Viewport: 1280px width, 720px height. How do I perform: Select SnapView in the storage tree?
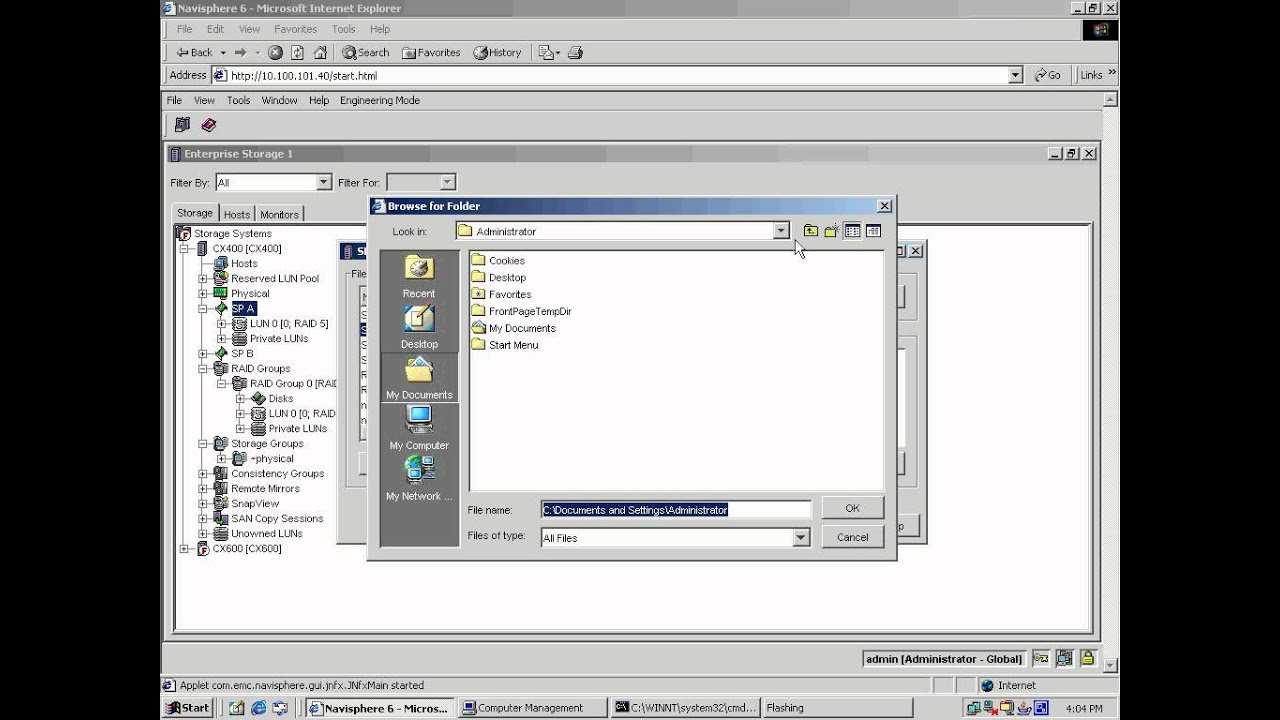tap(255, 503)
